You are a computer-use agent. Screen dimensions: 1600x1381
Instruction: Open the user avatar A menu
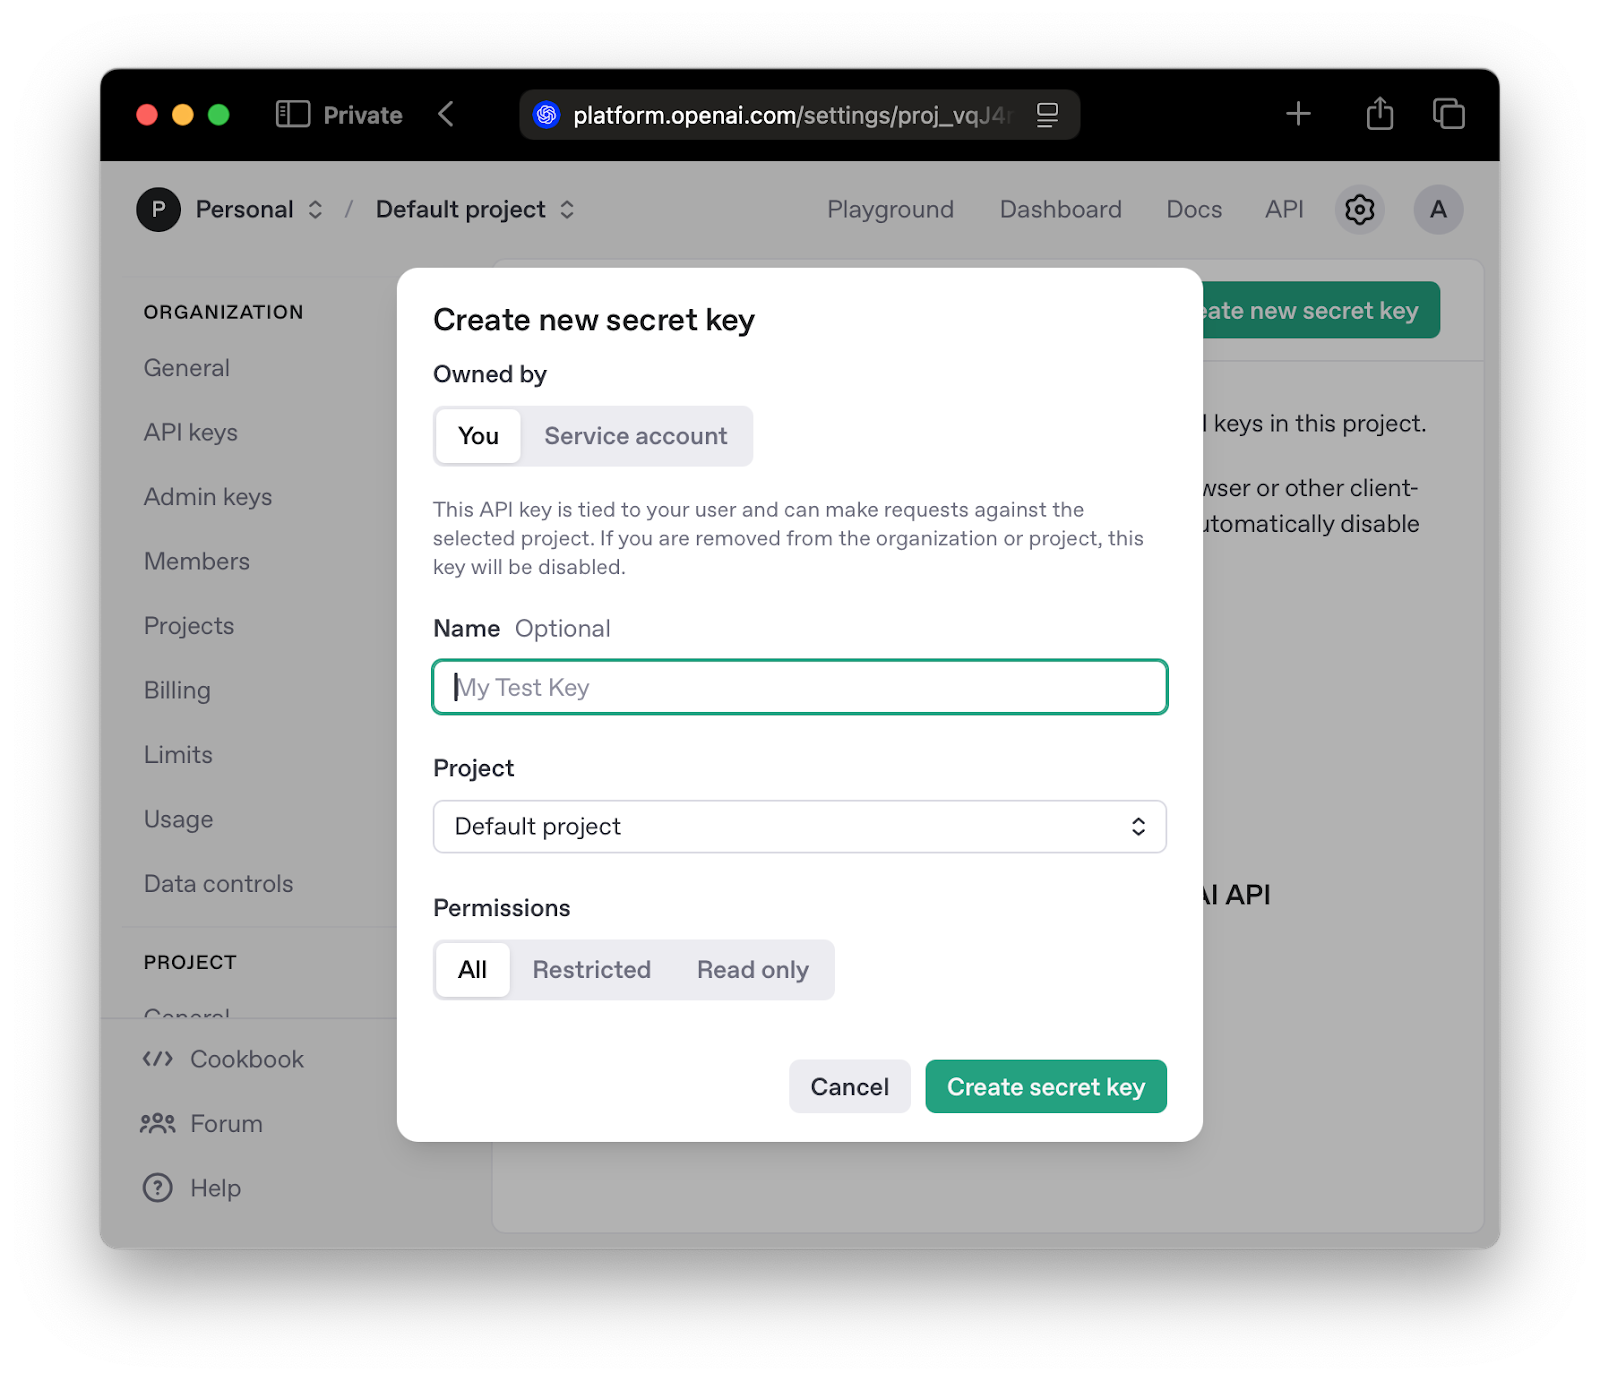coord(1438,209)
